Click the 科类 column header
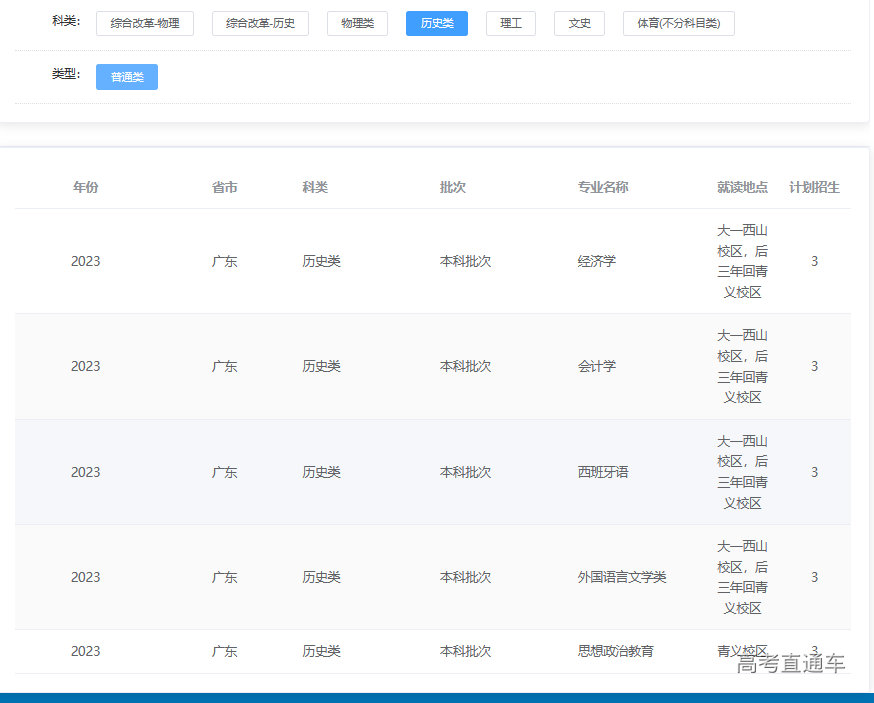 click(x=315, y=187)
